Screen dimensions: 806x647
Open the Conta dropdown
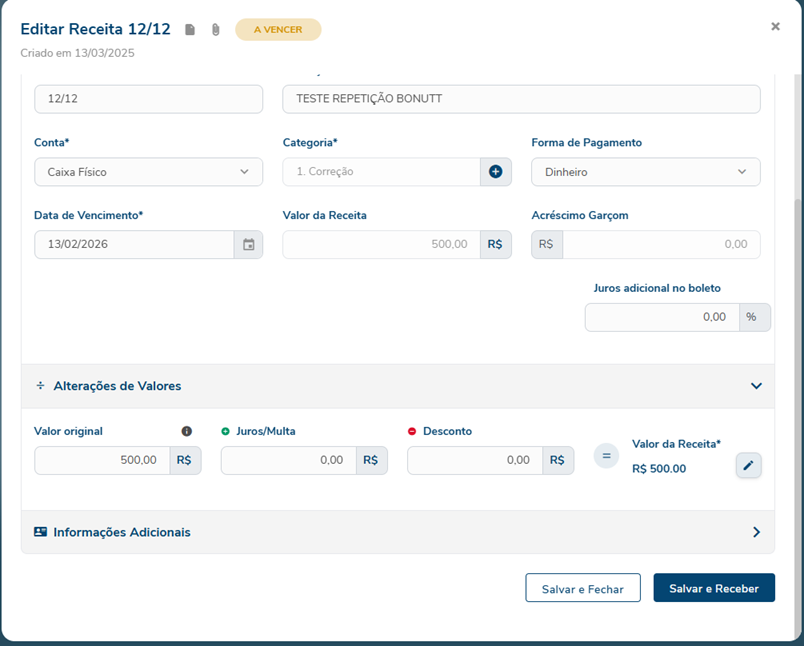point(148,172)
